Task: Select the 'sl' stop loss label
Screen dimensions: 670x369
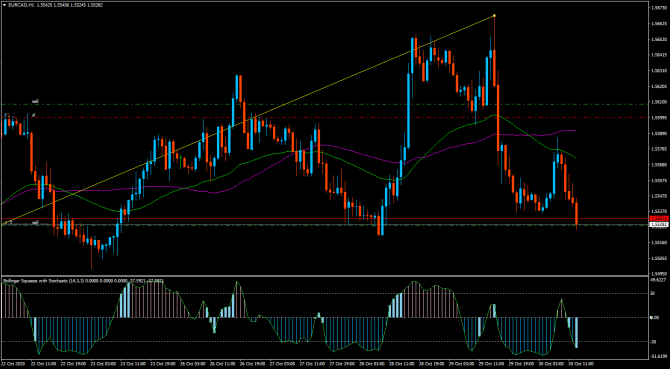Action: pyautogui.click(x=33, y=114)
